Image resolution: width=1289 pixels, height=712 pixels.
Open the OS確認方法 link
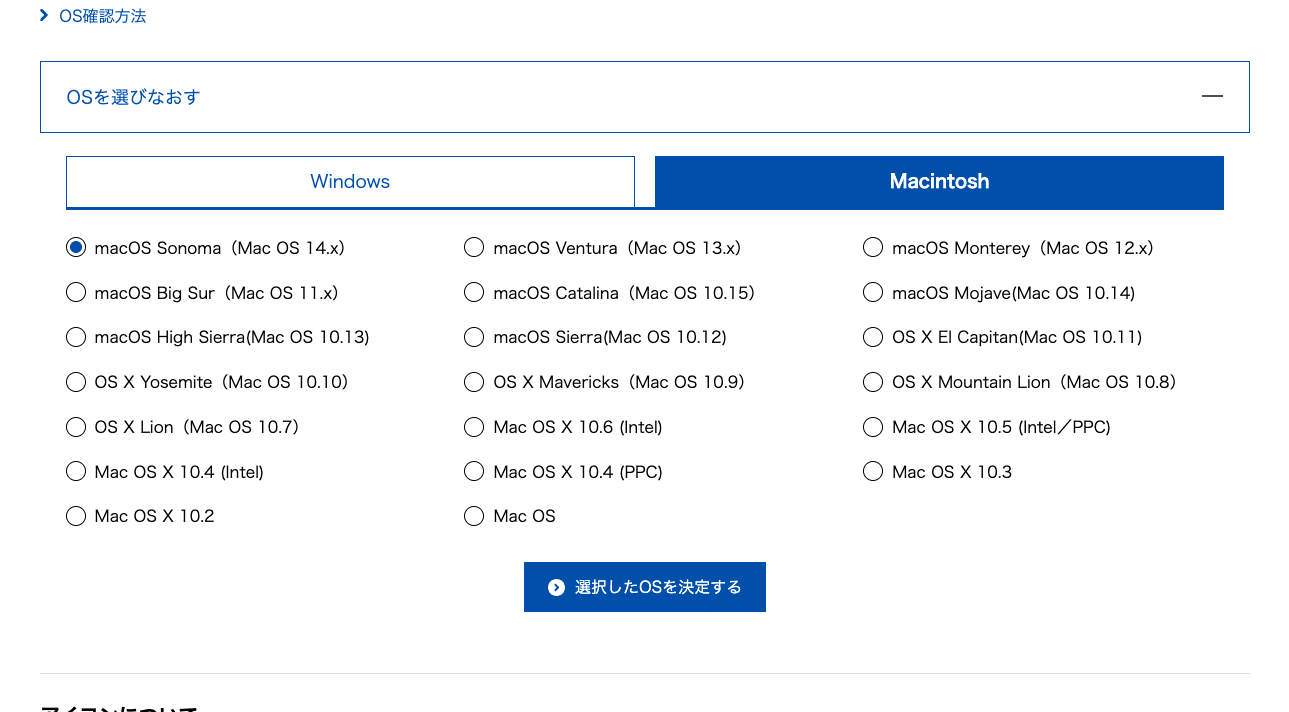point(93,16)
